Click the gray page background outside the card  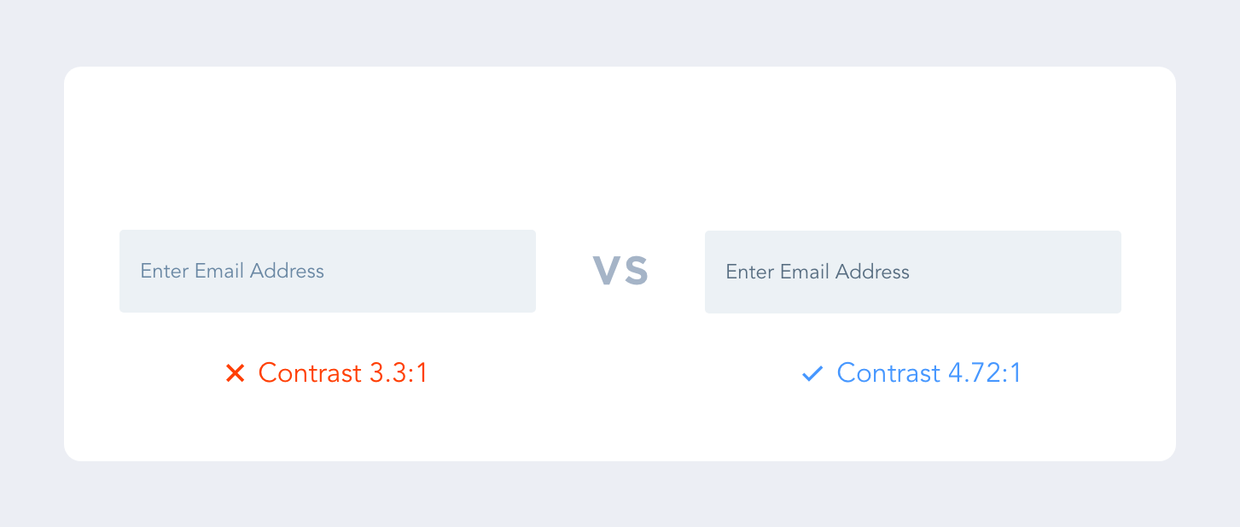tap(620, 32)
